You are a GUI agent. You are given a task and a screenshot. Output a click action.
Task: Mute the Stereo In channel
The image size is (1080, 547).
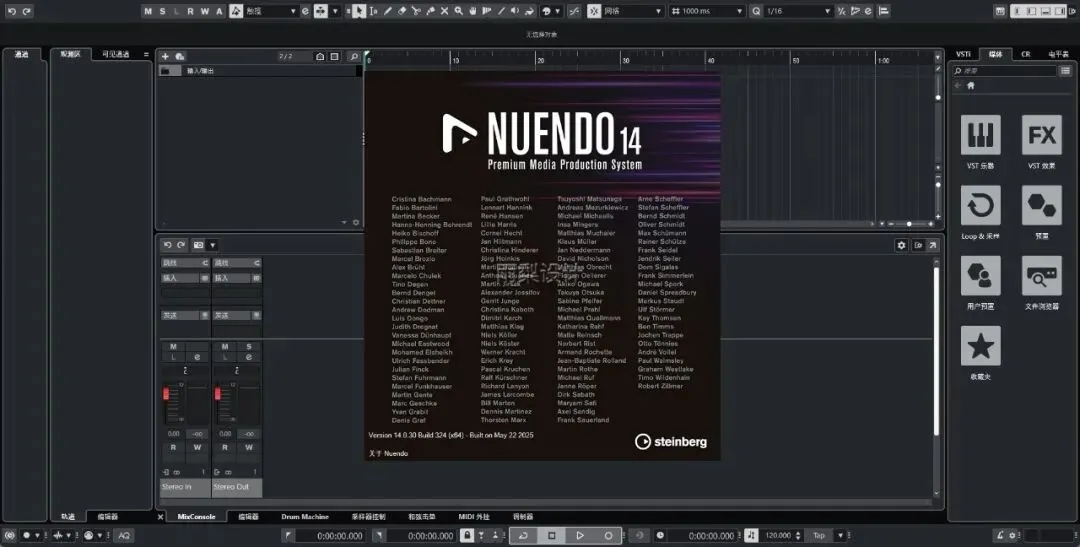click(x=173, y=347)
